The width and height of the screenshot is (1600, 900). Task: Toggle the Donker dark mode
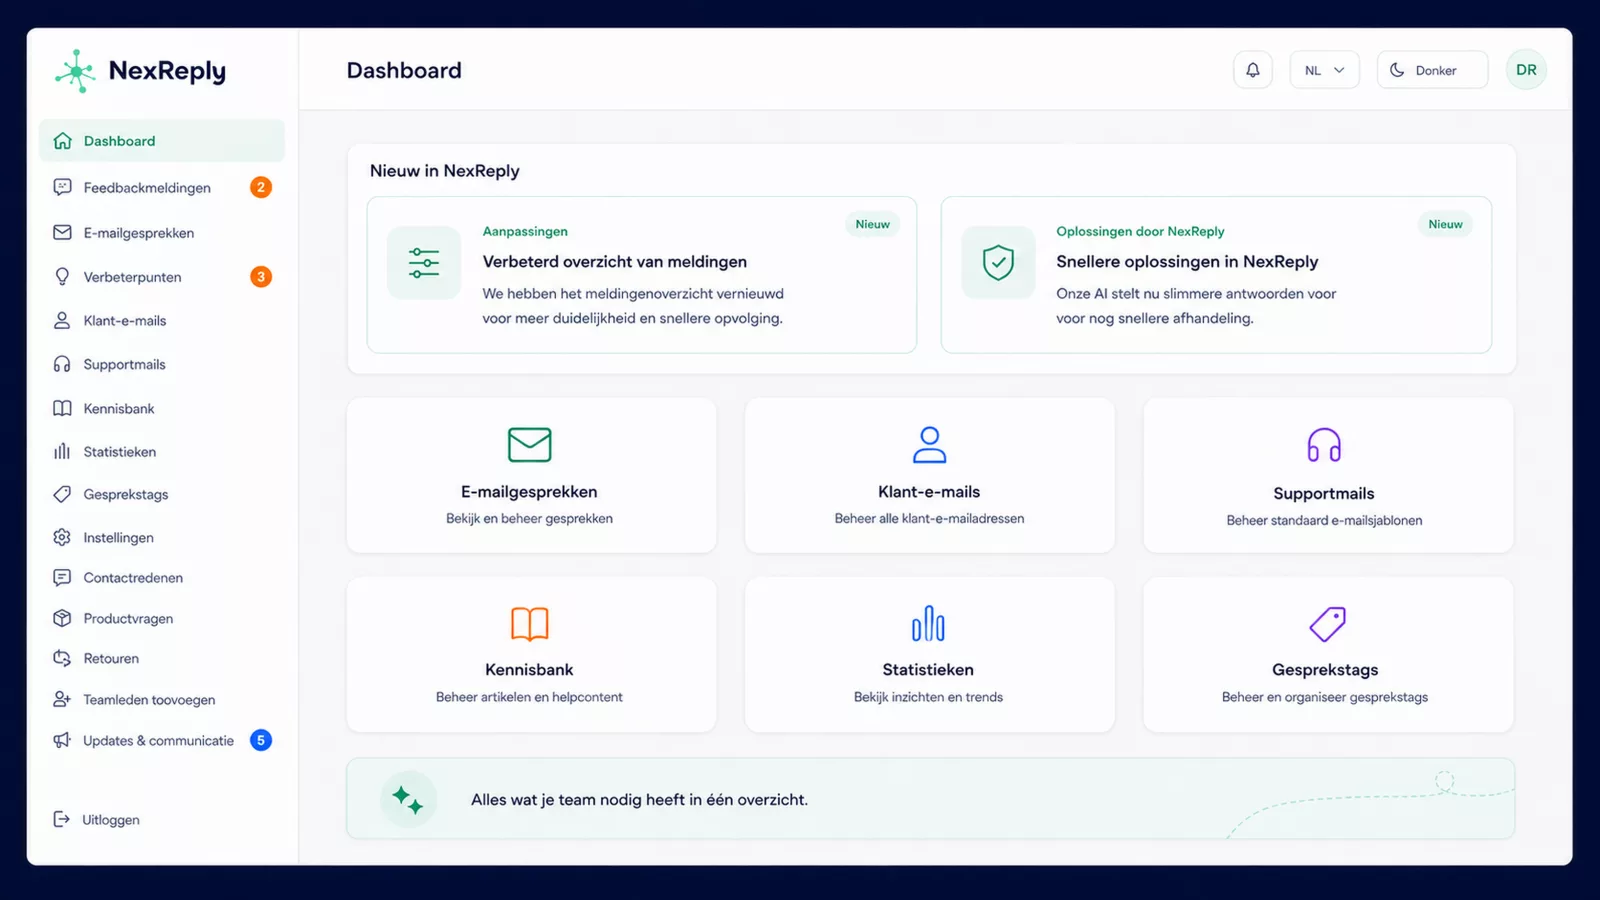(x=1432, y=70)
